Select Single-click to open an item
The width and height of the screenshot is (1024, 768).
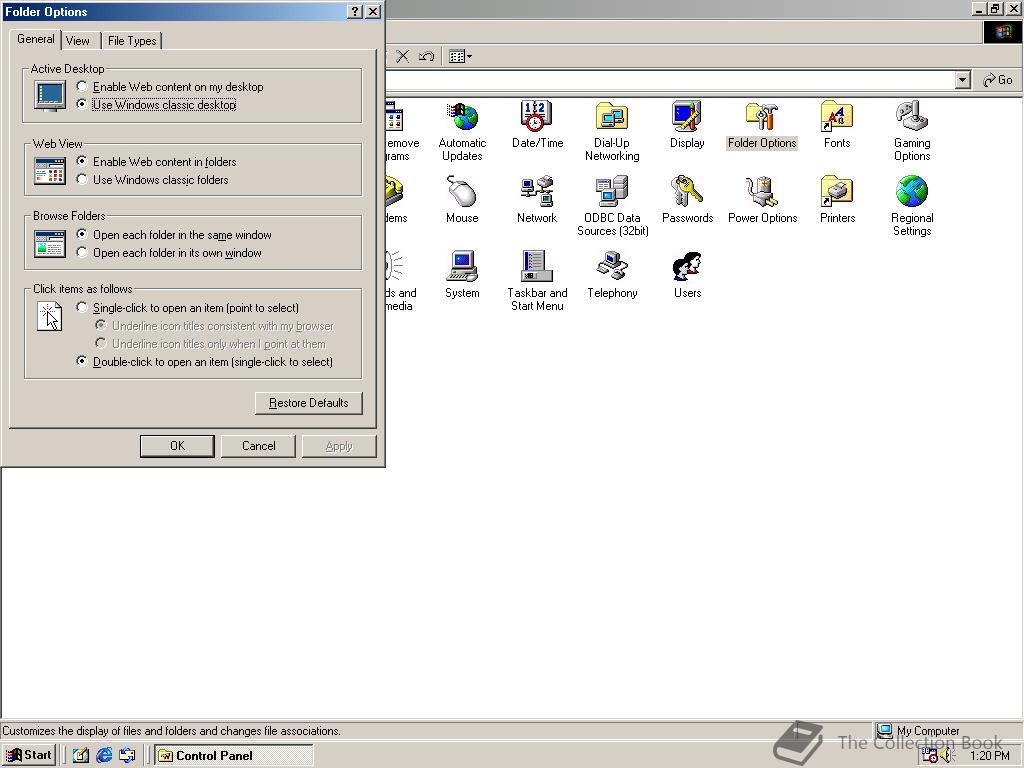pyautogui.click(x=188, y=308)
